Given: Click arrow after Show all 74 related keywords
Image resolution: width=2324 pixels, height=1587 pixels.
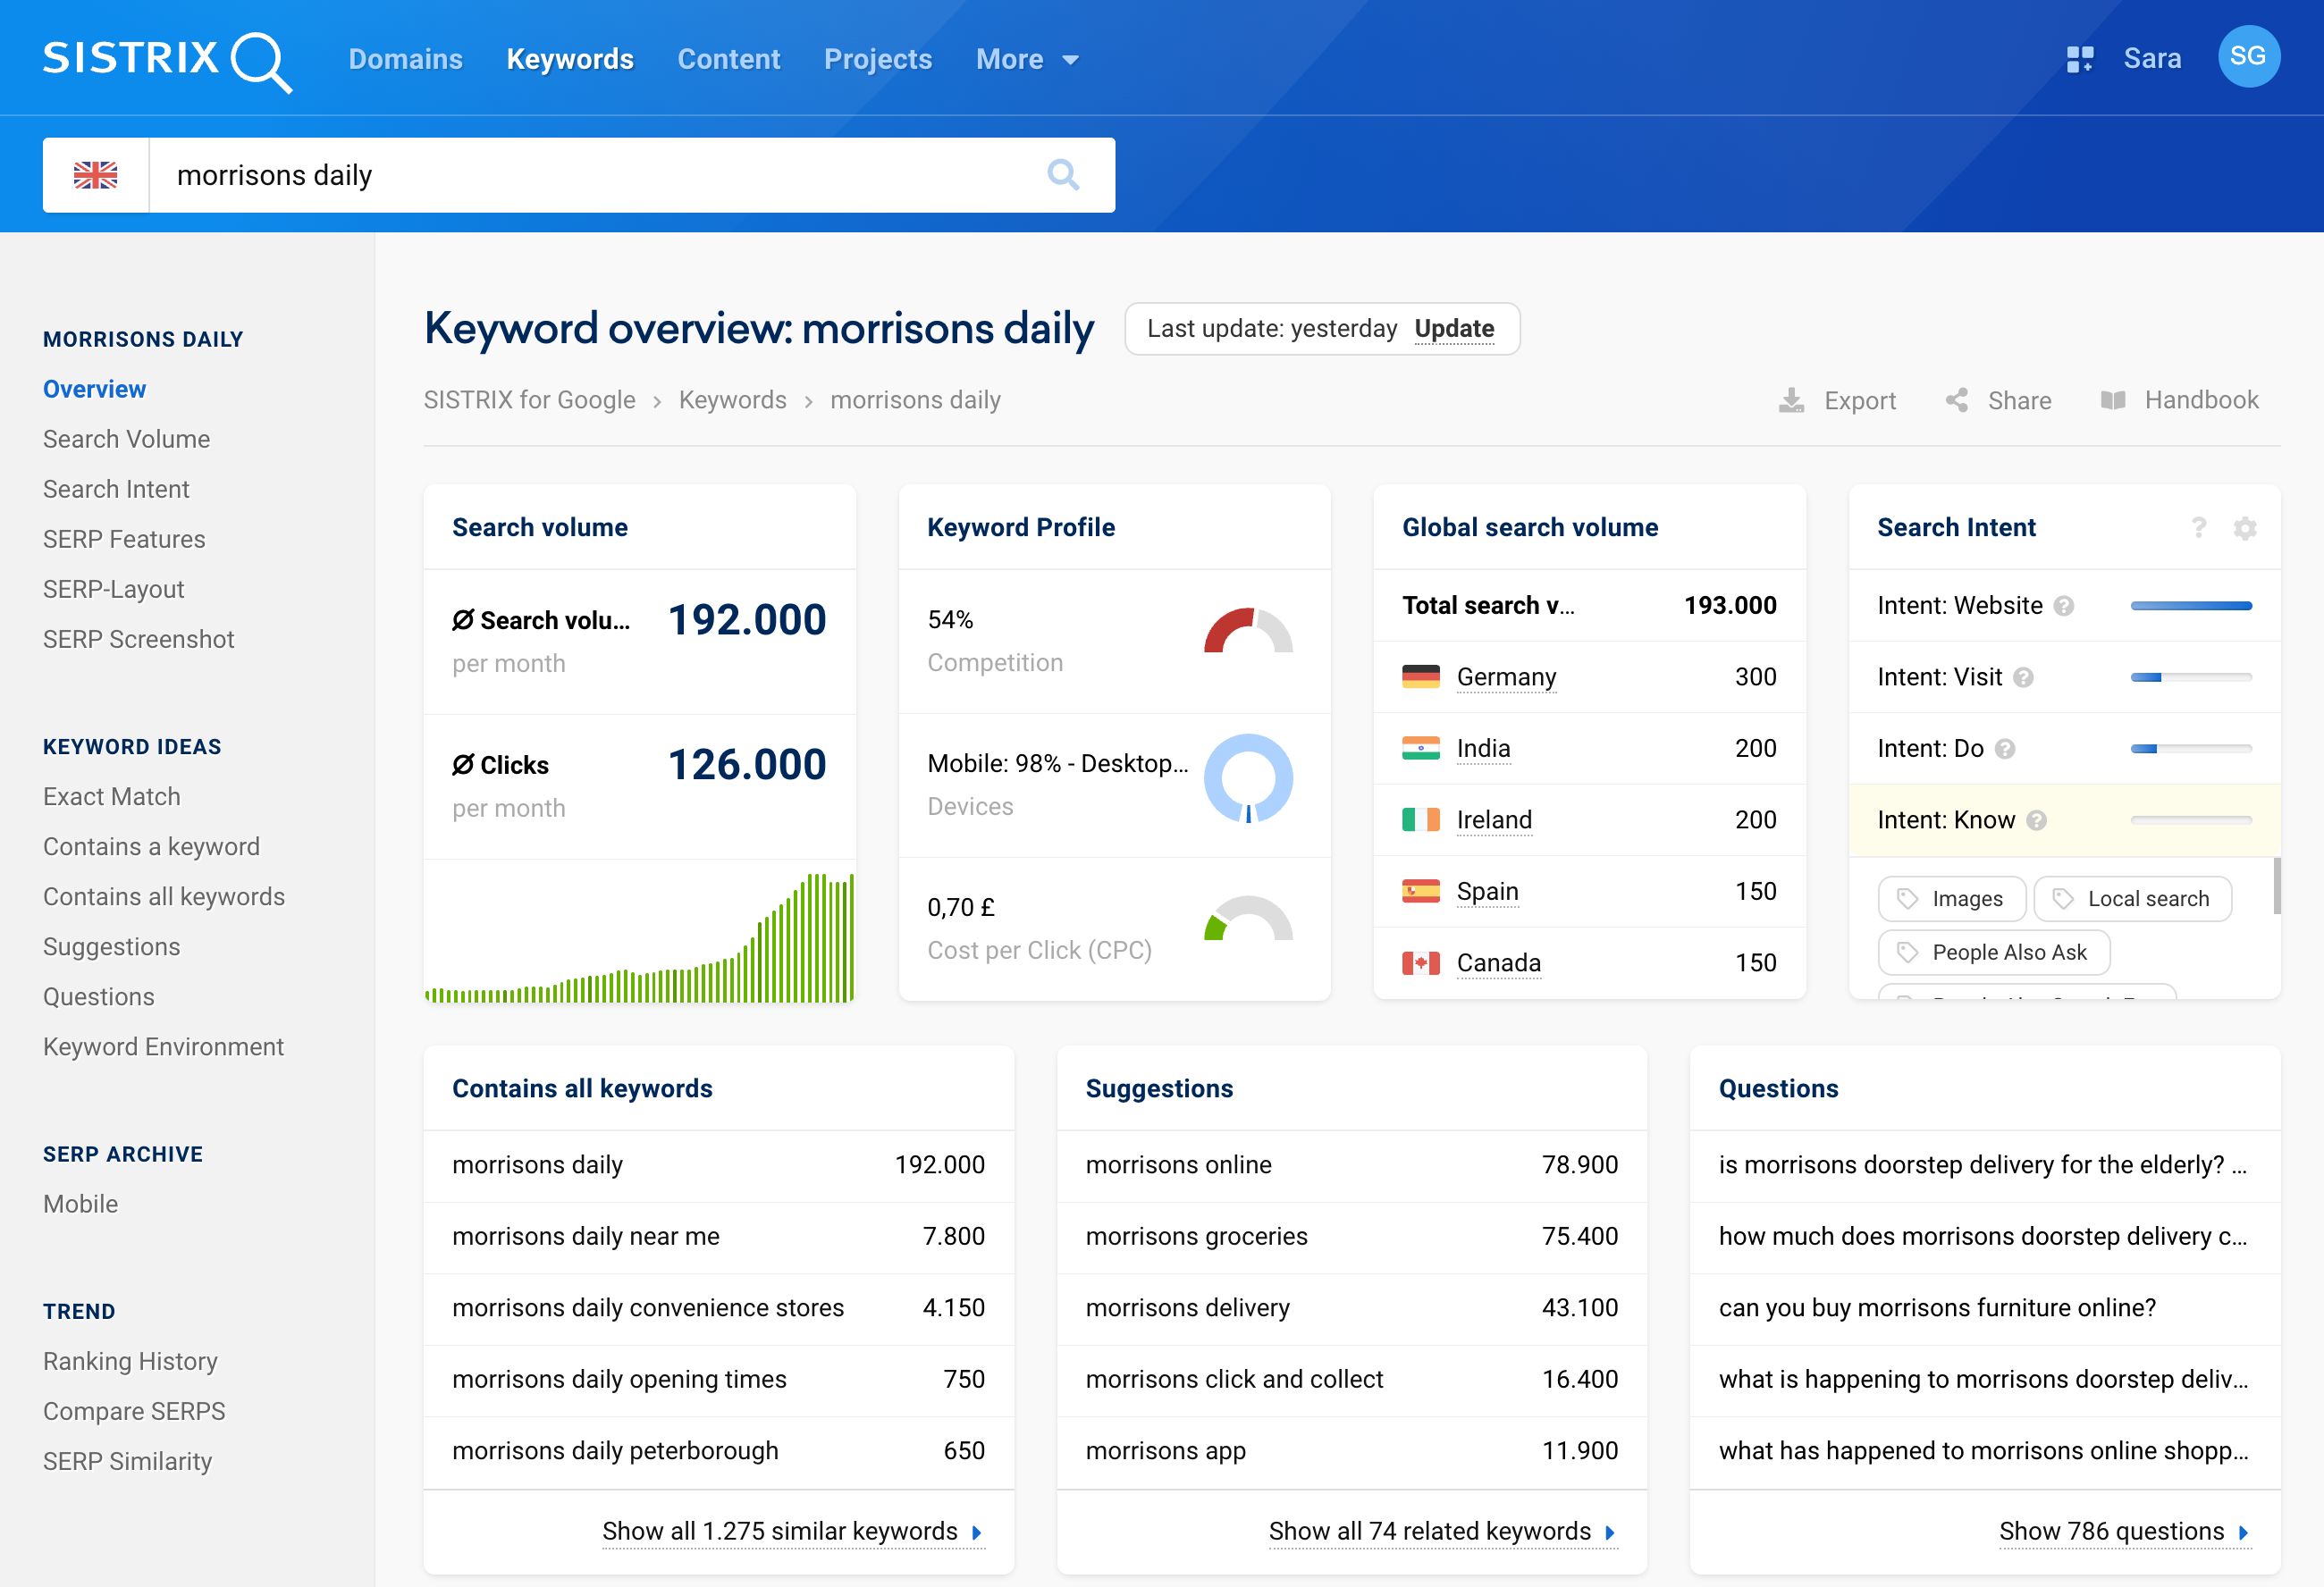Looking at the screenshot, I should click(x=1609, y=1533).
